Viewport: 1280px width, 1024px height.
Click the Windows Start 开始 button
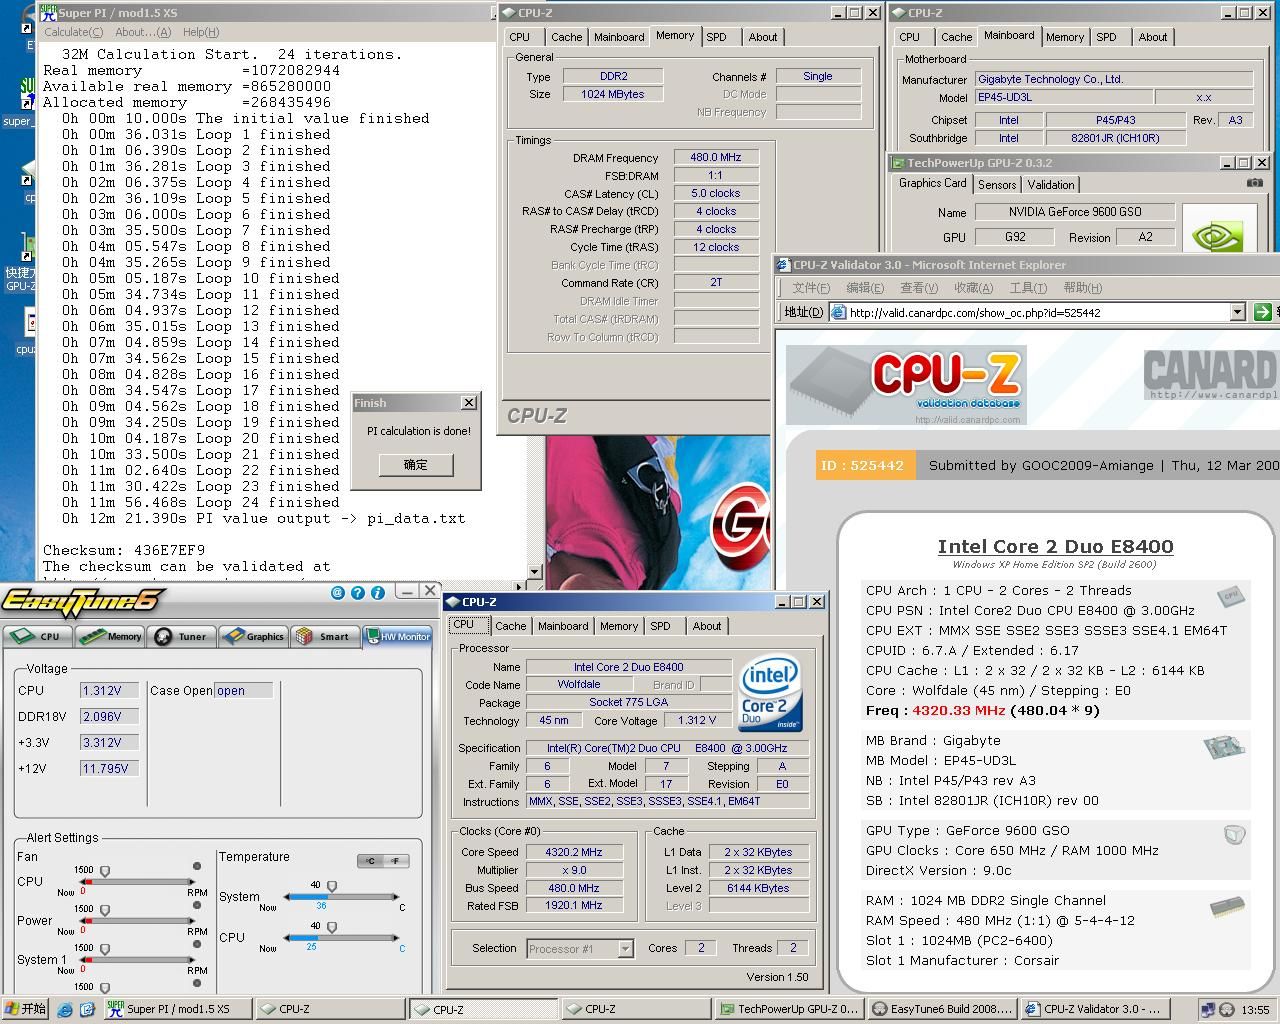26,1009
